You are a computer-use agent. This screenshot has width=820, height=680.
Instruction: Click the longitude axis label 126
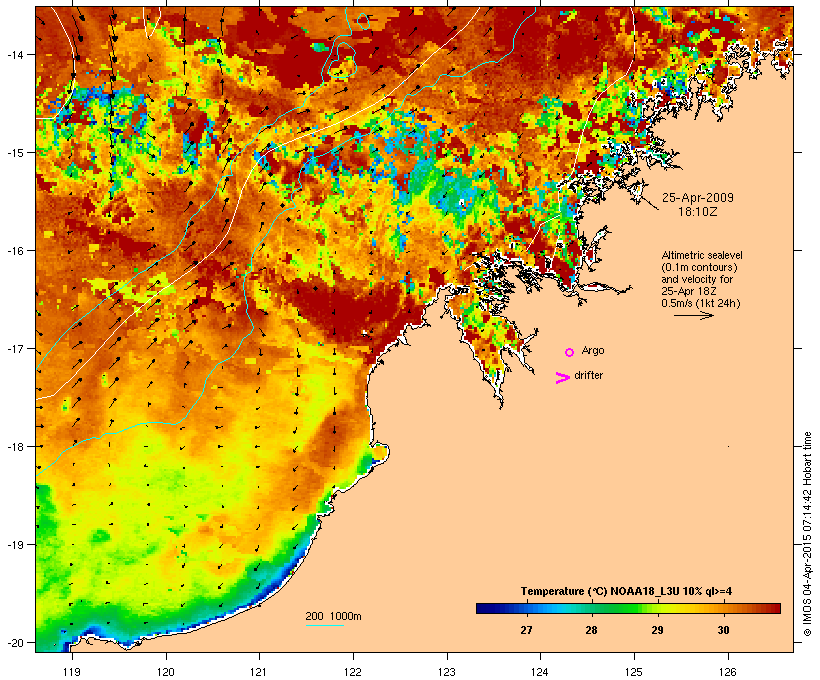tap(727, 671)
